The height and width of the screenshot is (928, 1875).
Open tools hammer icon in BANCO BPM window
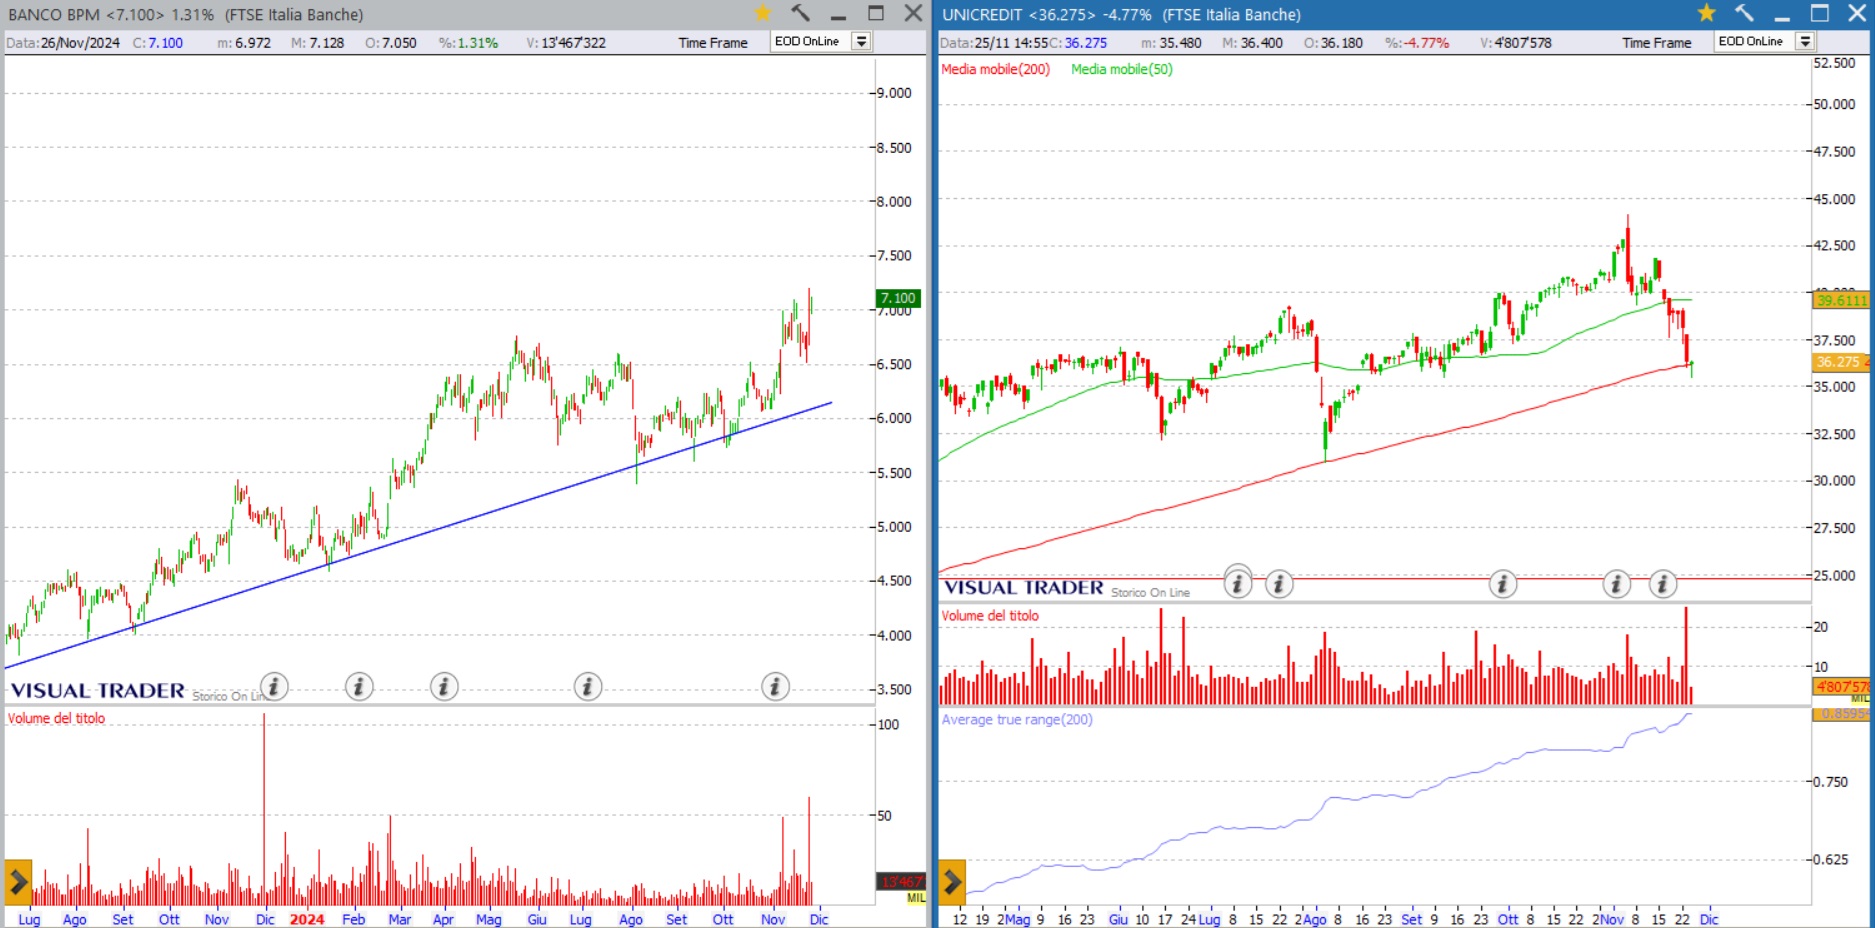(800, 13)
